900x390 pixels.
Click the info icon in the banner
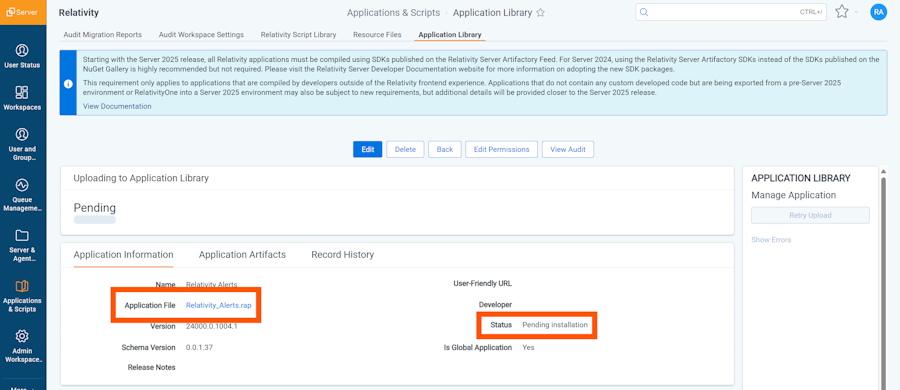point(68,83)
